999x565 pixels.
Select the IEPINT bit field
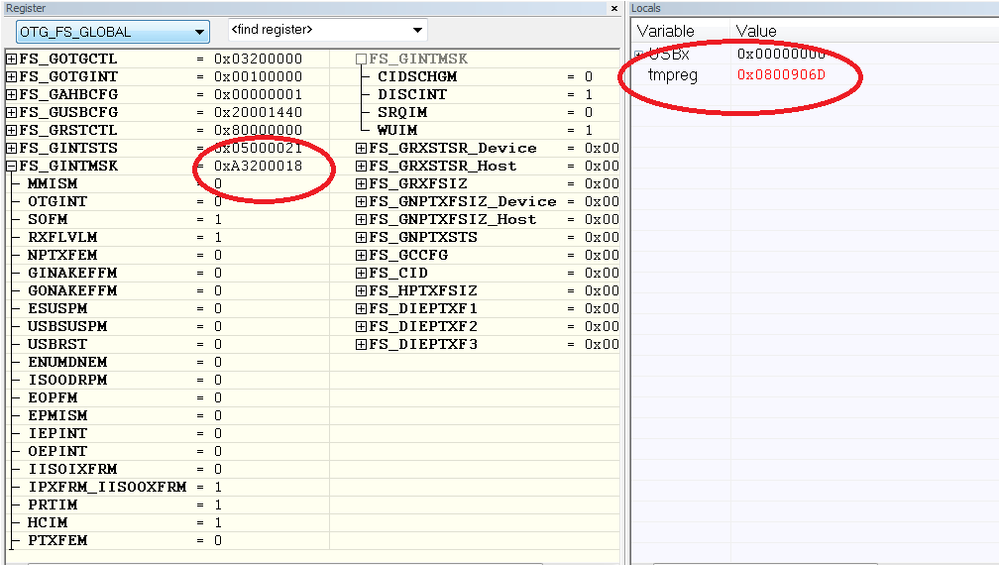[x=57, y=433]
